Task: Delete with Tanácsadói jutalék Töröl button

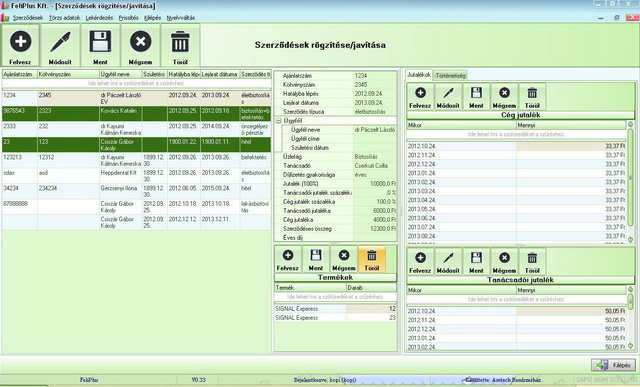Action: click(532, 262)
